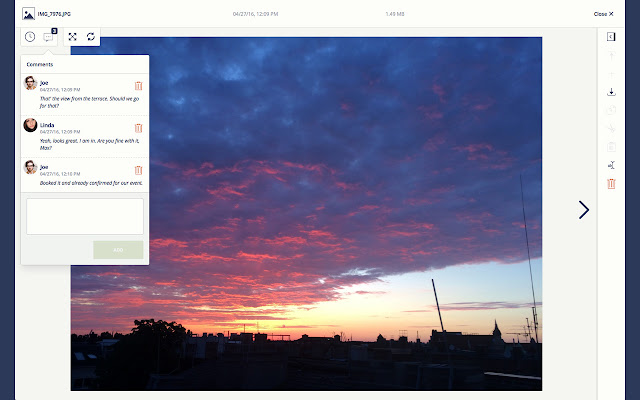Click comment text about the terrace view
Viewport: 640px width, 400px height.
pyautogui.click(x=89, y=102)
